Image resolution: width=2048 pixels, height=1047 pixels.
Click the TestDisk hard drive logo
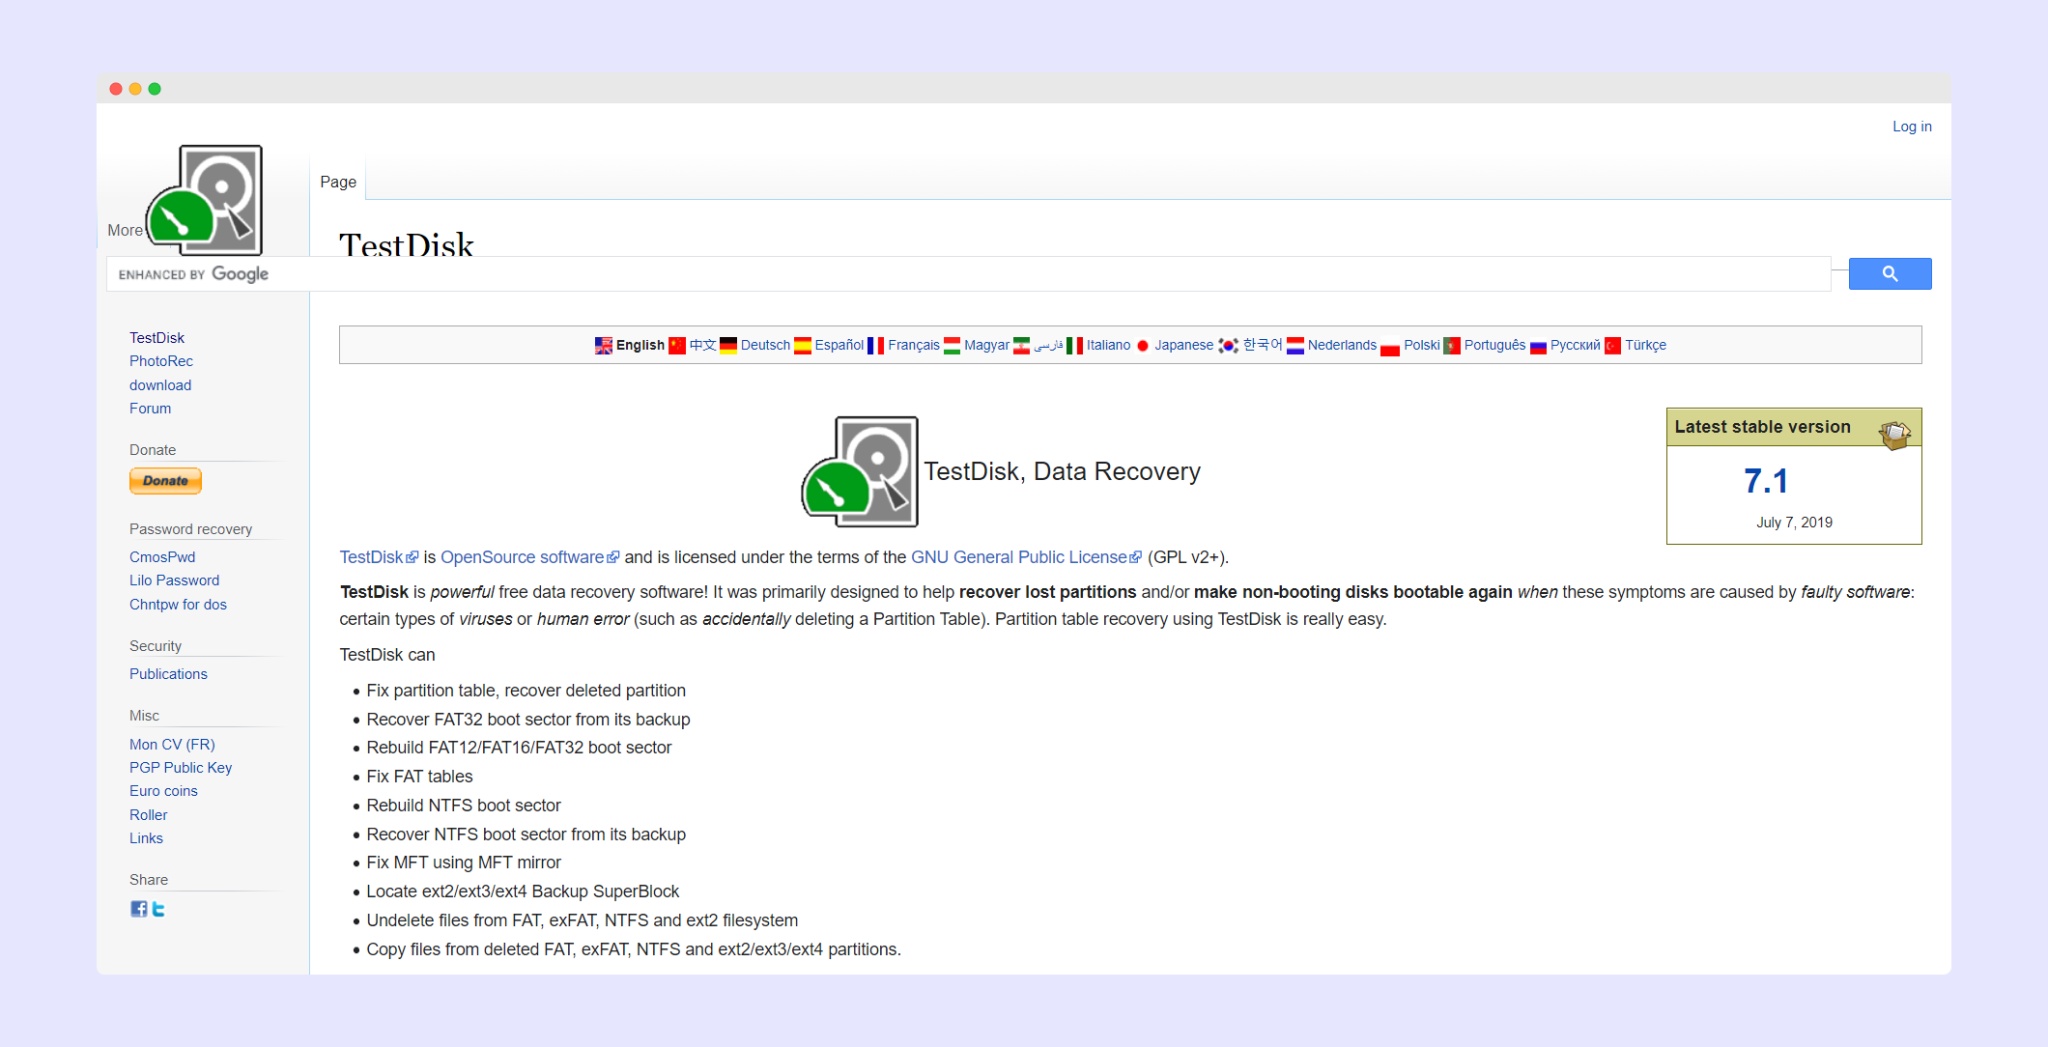tap(204, 200)
